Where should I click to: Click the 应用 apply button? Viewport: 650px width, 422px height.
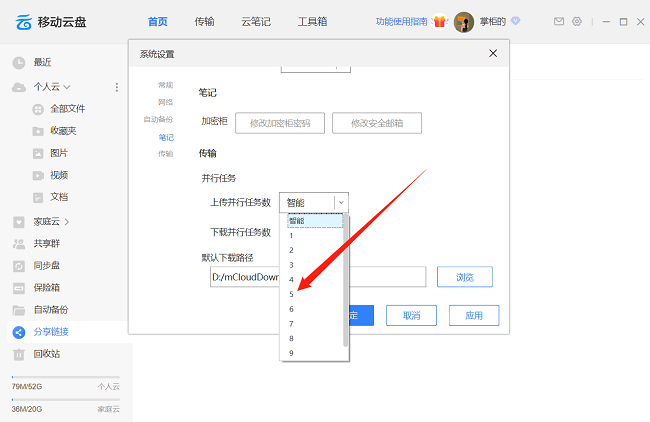click(x=473, y=315)
